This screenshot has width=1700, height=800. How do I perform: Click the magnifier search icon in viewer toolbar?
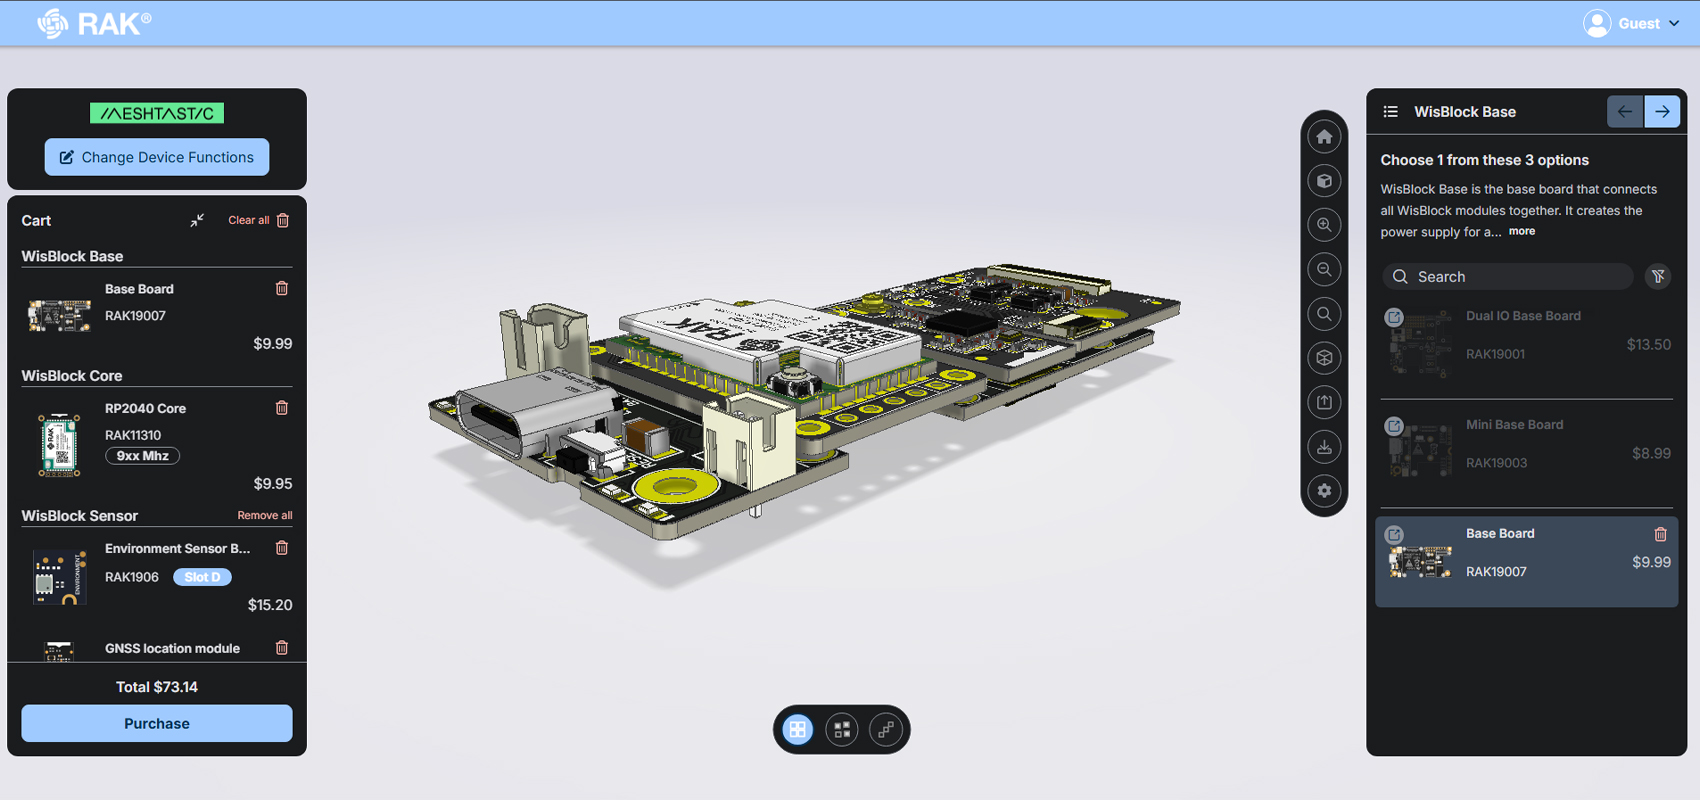tap(1325, 314)
